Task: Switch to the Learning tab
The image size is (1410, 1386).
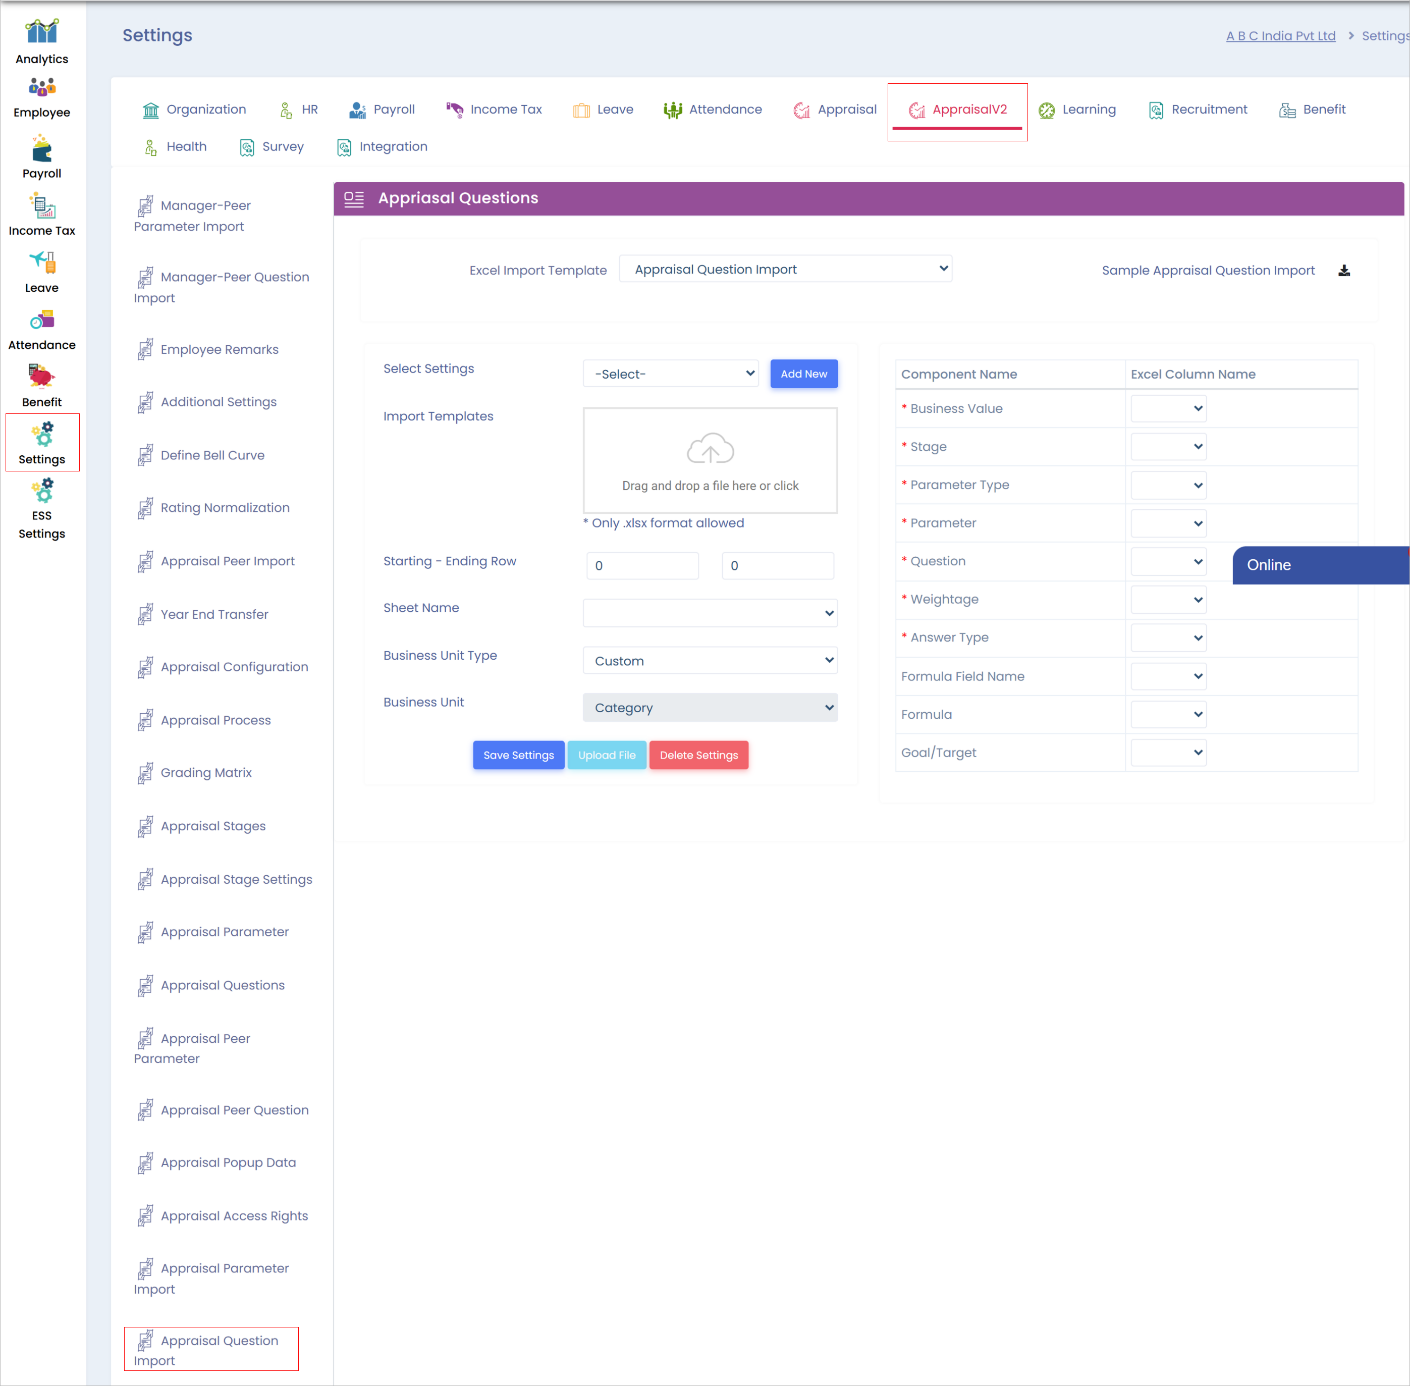Action: 1077,110
